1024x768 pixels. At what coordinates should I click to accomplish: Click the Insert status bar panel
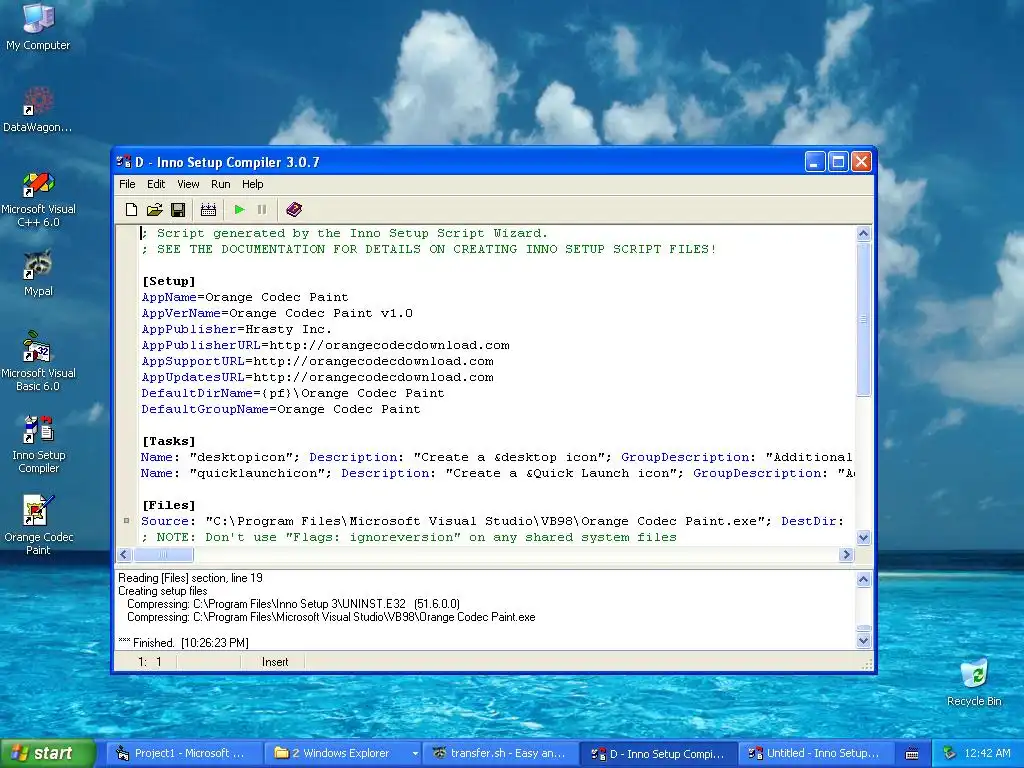point(274,662)
